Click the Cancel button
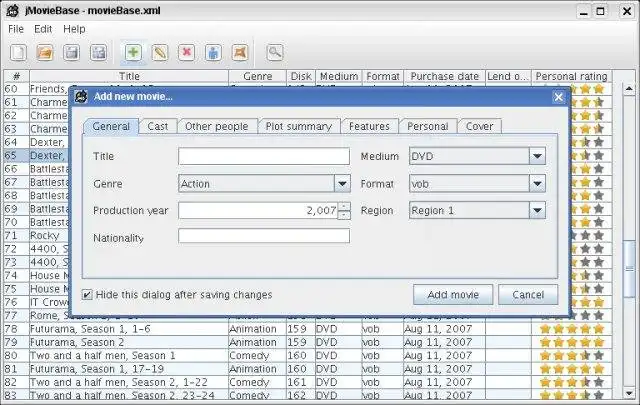This screenshot has height=405, width=640. 528,295
